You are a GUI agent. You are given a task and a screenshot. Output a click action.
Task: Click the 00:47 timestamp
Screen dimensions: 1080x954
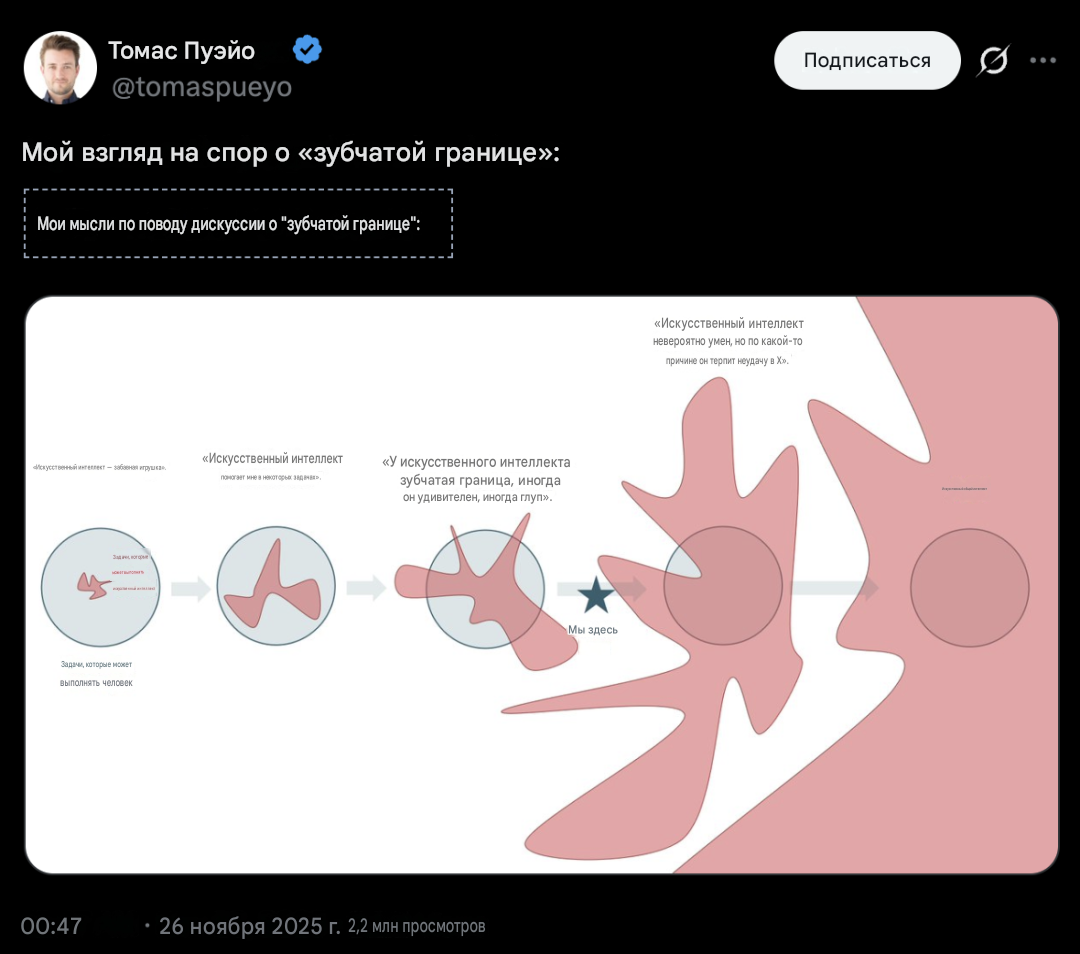51,926
